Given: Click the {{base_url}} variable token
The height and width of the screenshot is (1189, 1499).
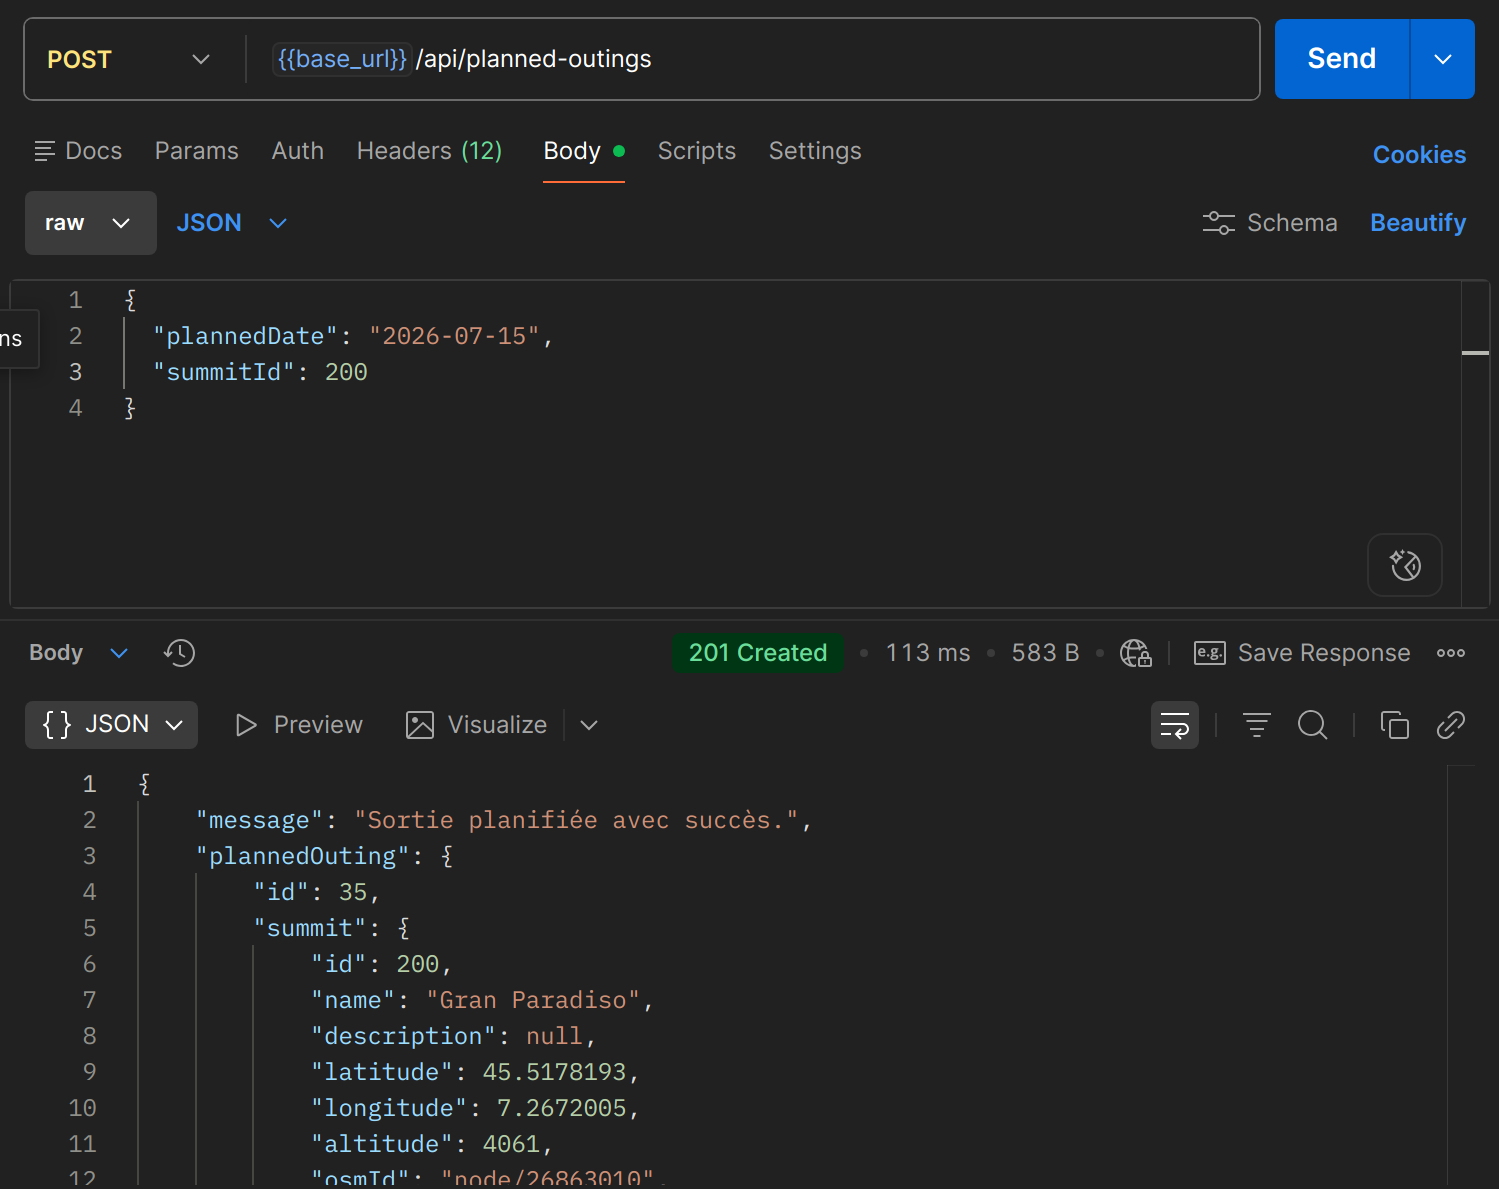Looking at the screenshot, I should [x=342, y=59].
